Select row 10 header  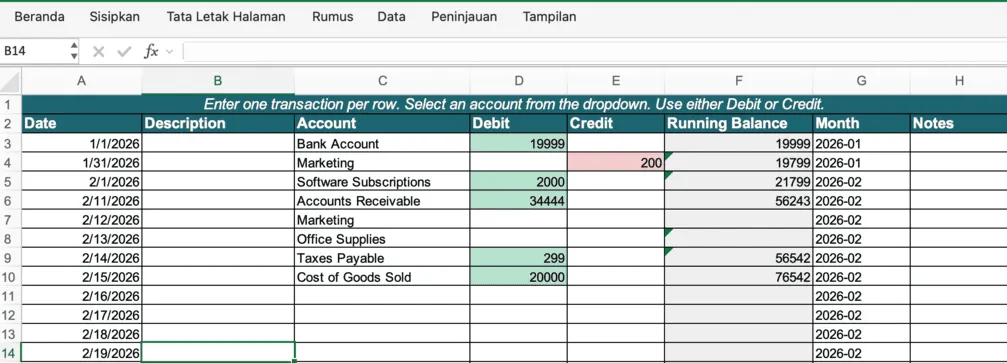tap(11, 277)
